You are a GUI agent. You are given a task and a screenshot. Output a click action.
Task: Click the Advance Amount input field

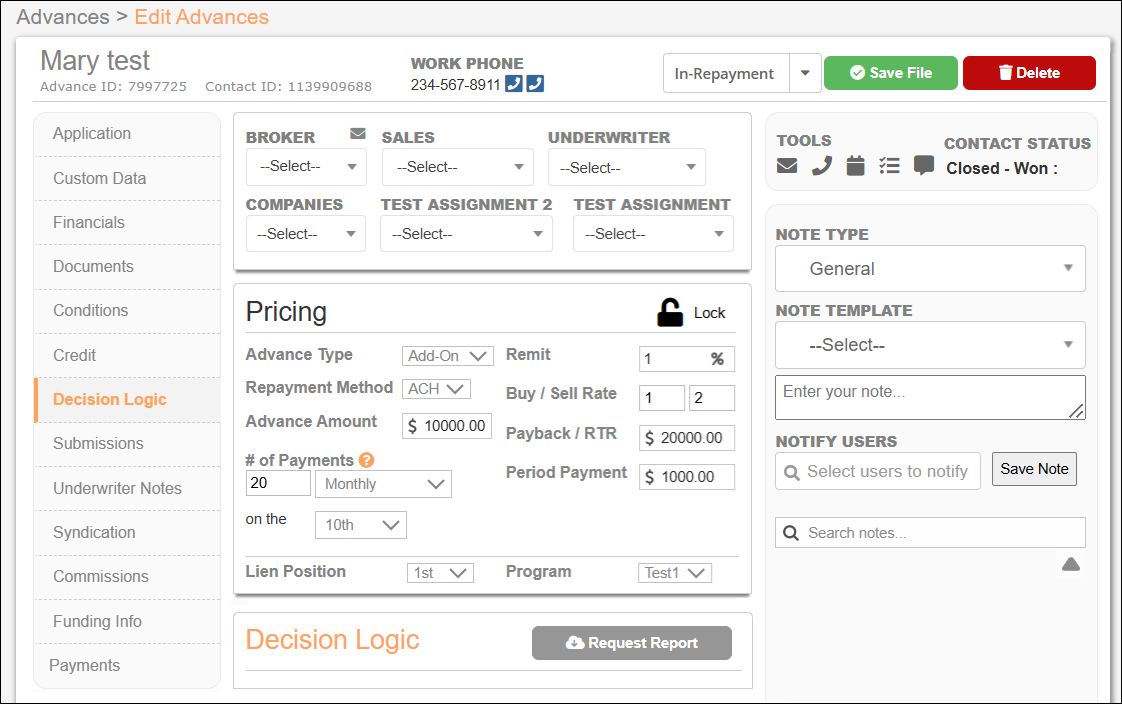click(447, 426)
